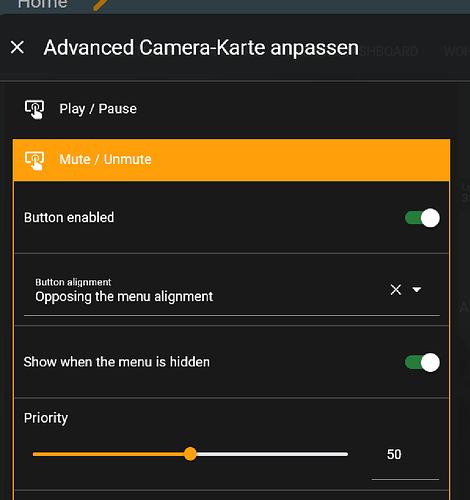
Task: Click the orange pencil edit icon near Home
Action: [100, 5]
